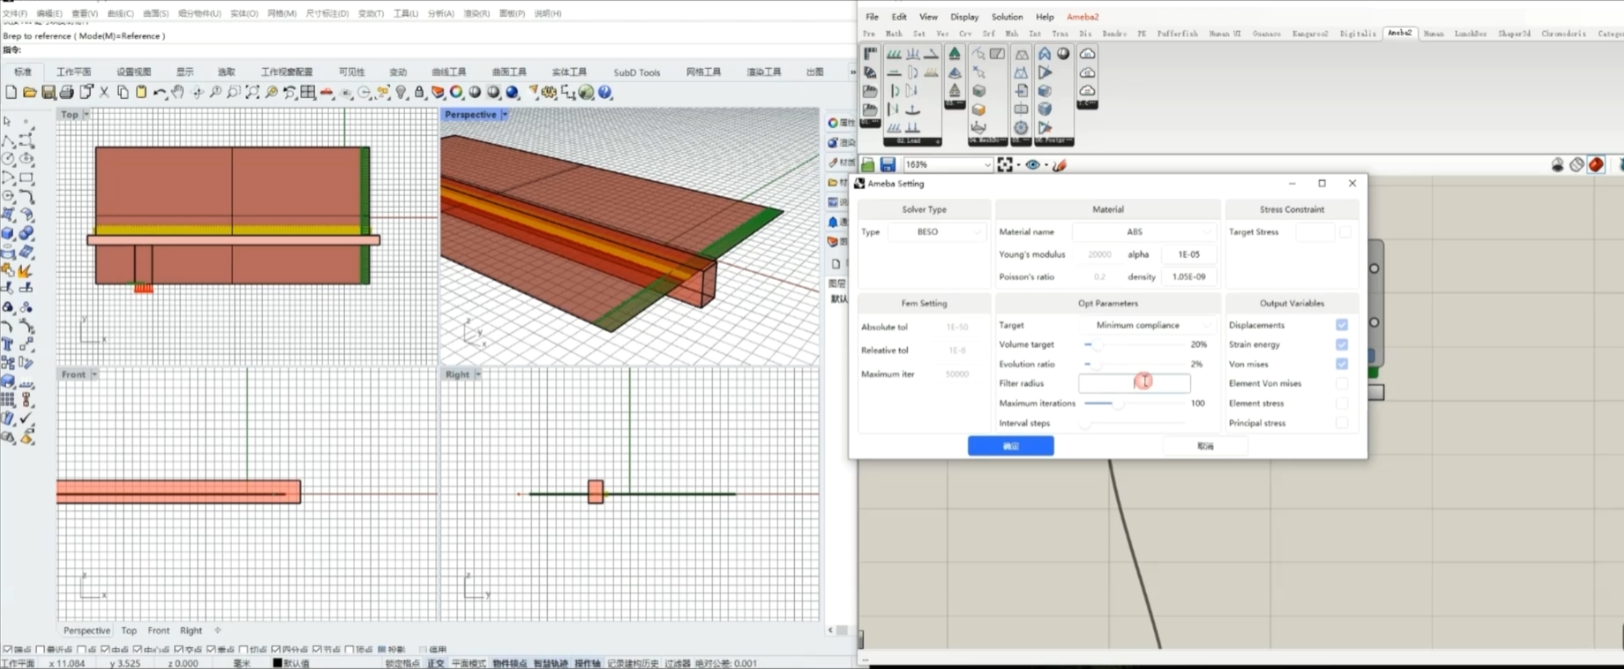The height and width of the screenshot is (669, 1624).
Task: Click the Grasshopper preview eye icon
Action: point(1032,165)
